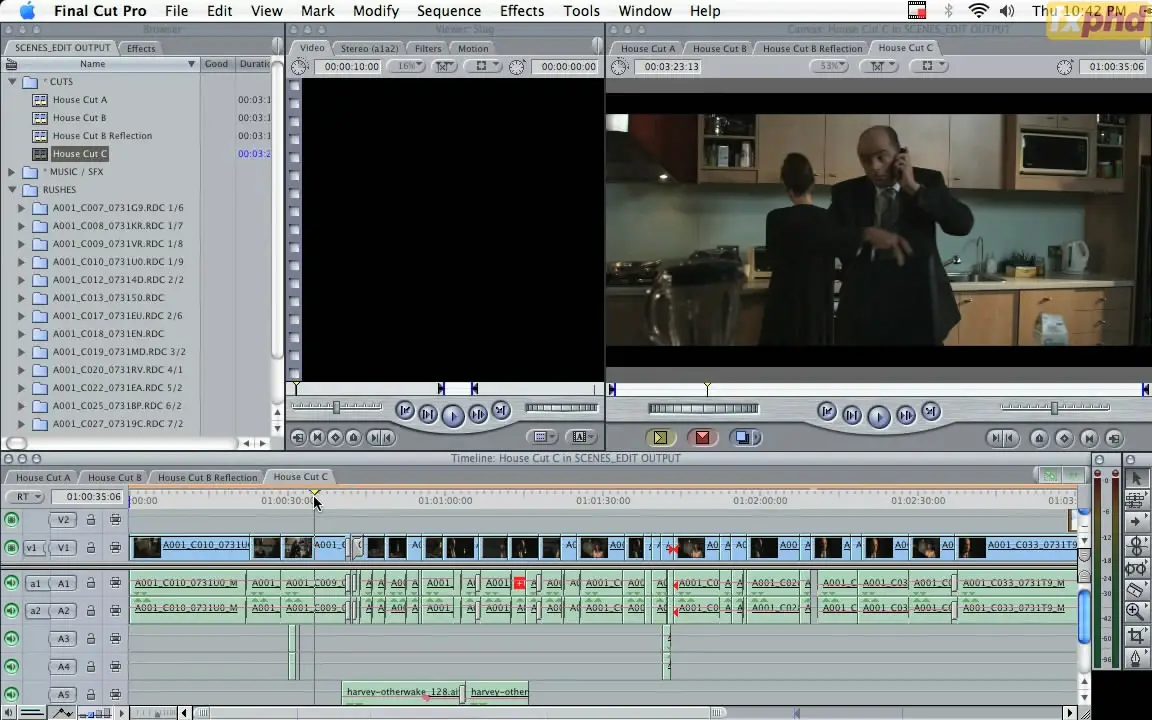Toggle Clip Keyframes control in timeline footer
The height and width of the screenshot is (720, 1152).
coord(32,713)
